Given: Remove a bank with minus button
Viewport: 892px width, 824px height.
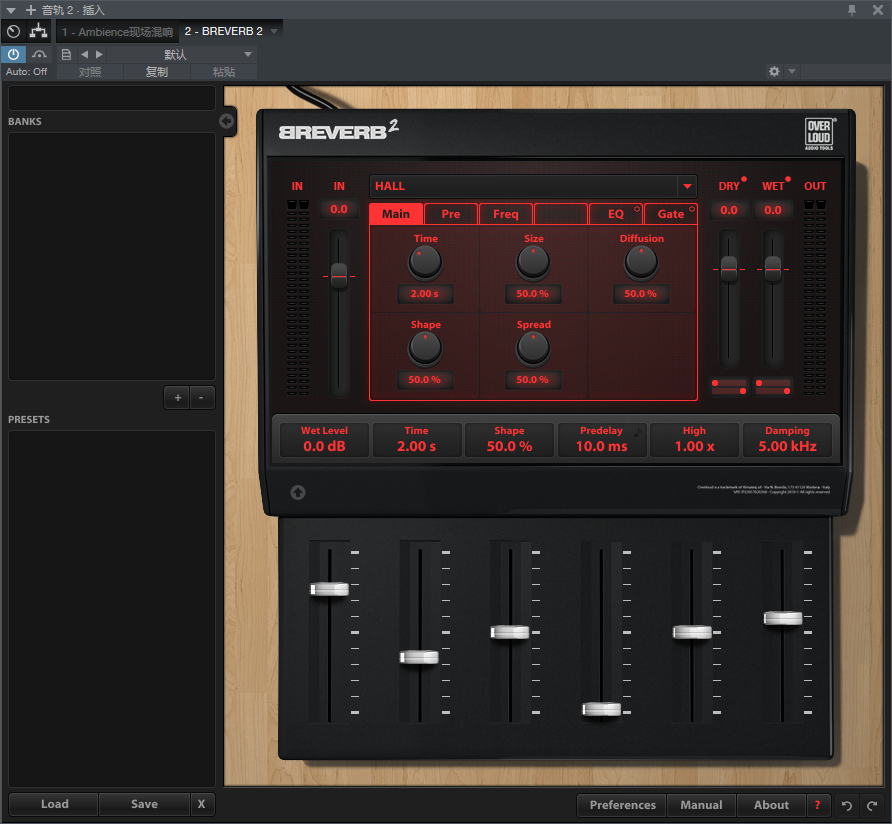Looking at the screenshot, I should tap(201, 398).
